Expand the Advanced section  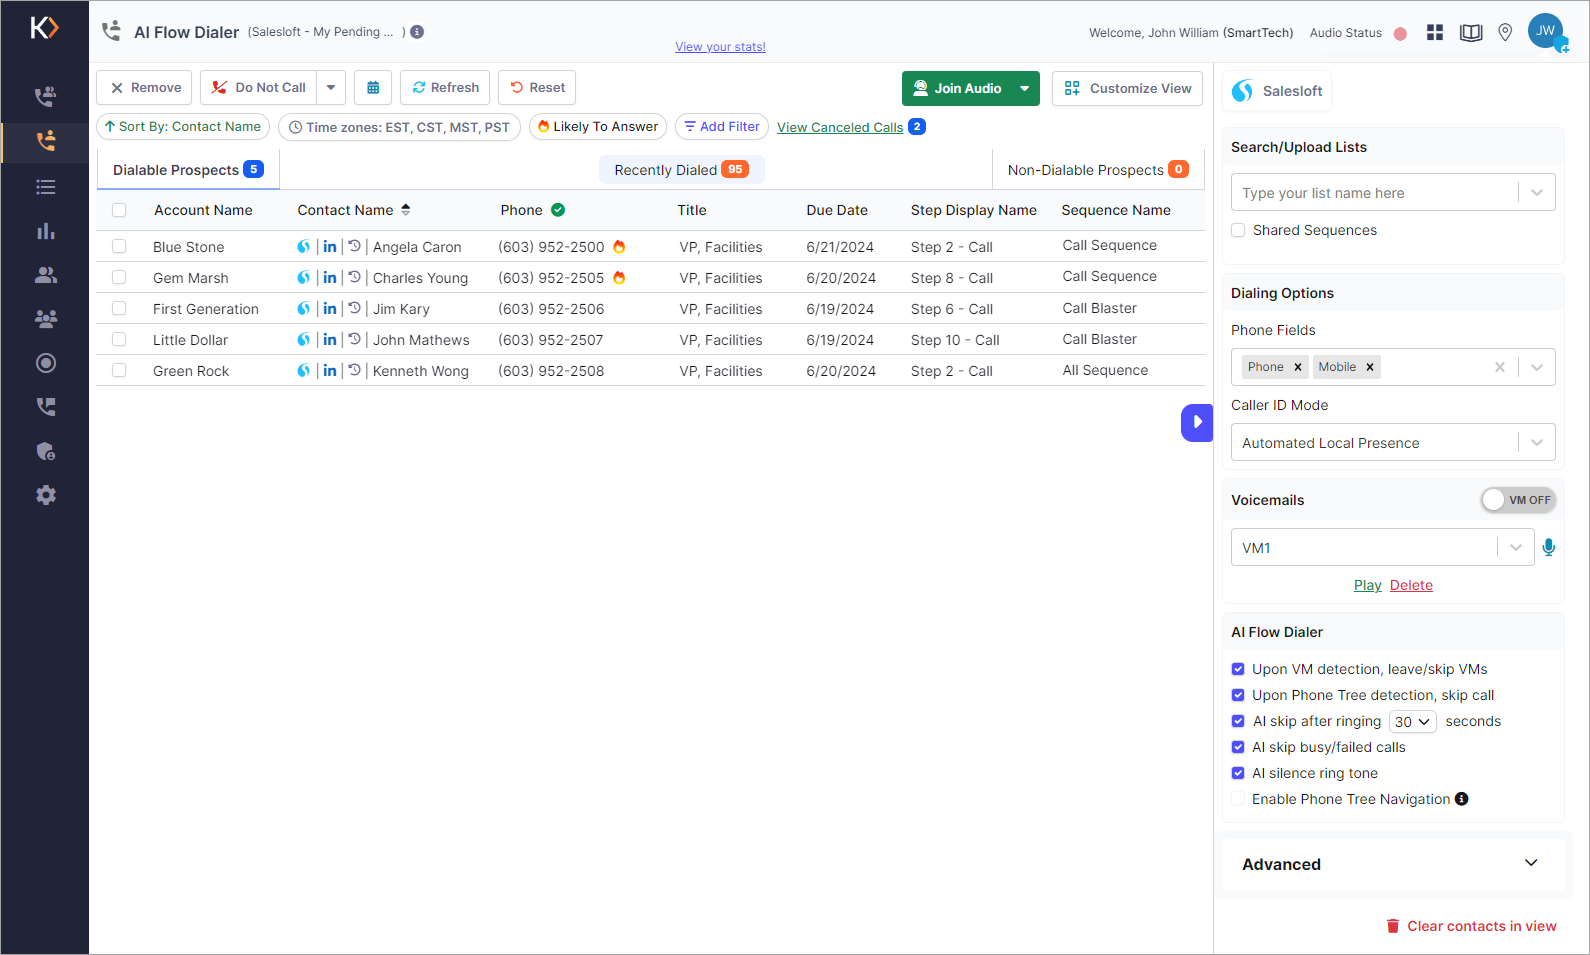coord(1393,864)
